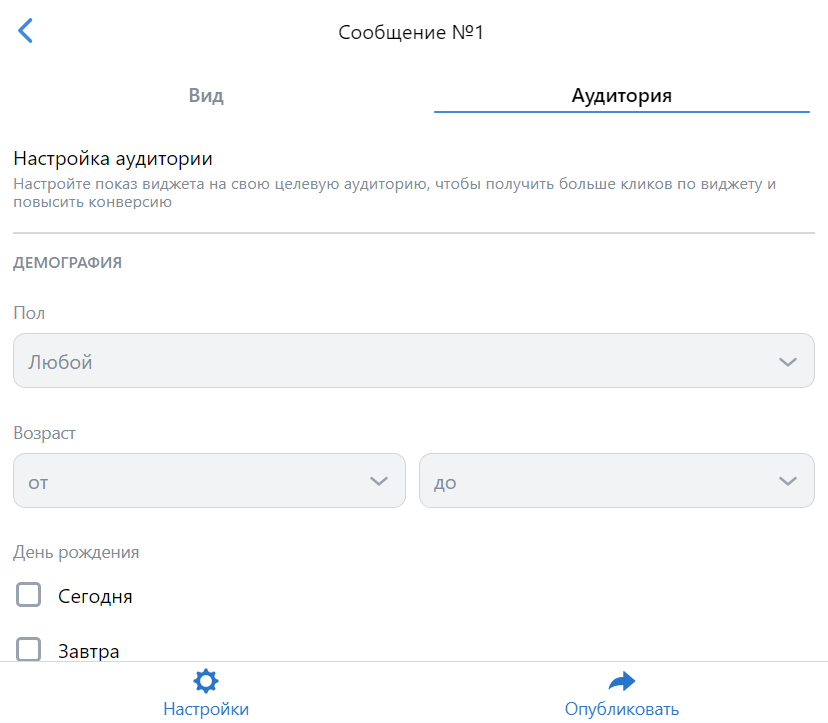Viewport: 828px width, 723px height.
Task: Enable the Сегодня birthday checkbox
Action: coord(29,596)
